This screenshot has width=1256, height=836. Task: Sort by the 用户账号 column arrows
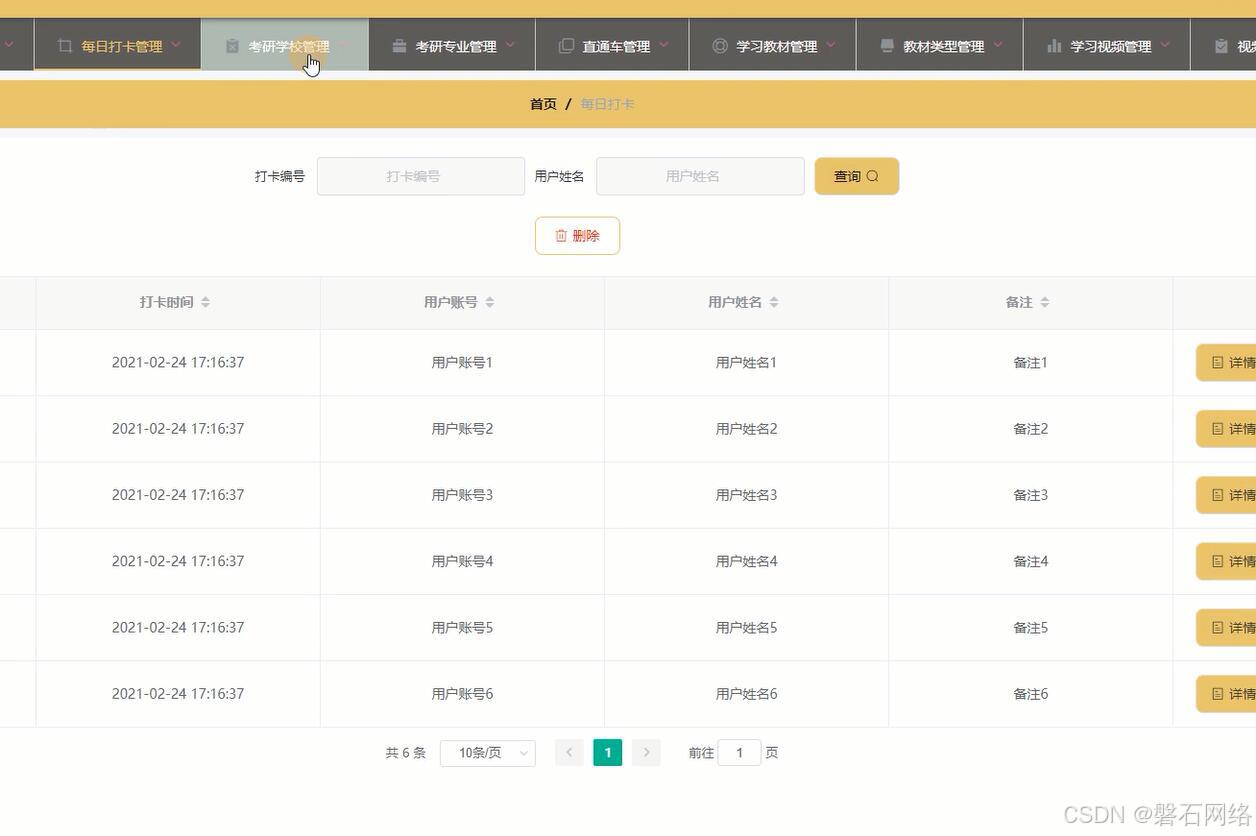click(490, 302)
